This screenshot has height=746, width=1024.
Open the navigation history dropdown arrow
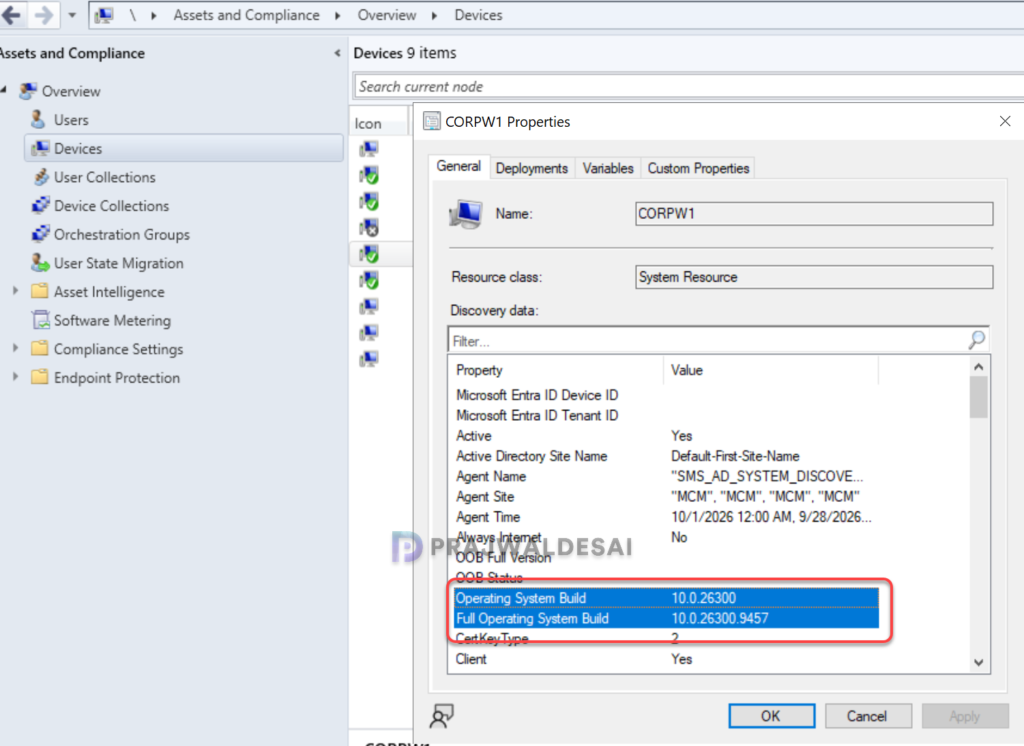(x=72, y=15)
